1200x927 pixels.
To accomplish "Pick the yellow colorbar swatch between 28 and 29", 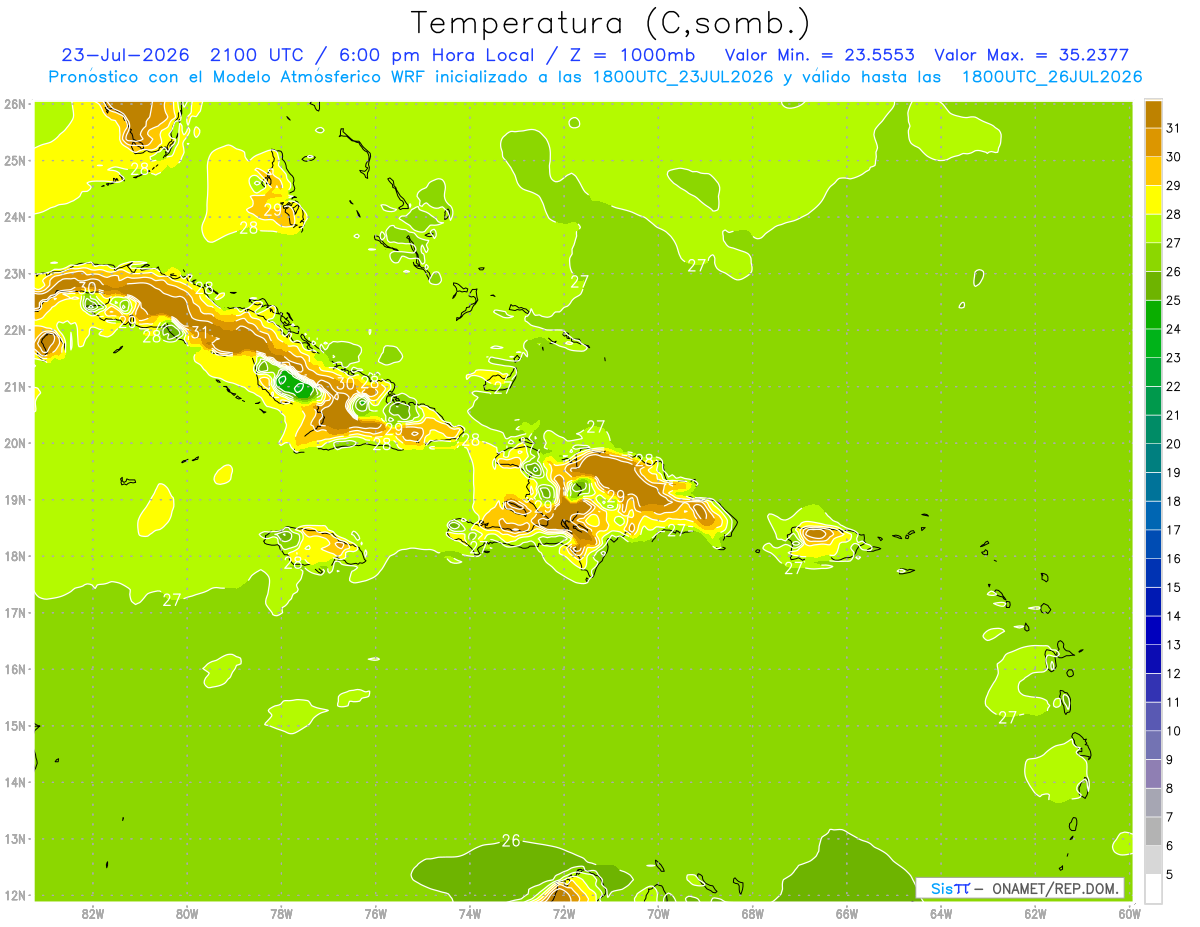I will [x=1153, y=199].
